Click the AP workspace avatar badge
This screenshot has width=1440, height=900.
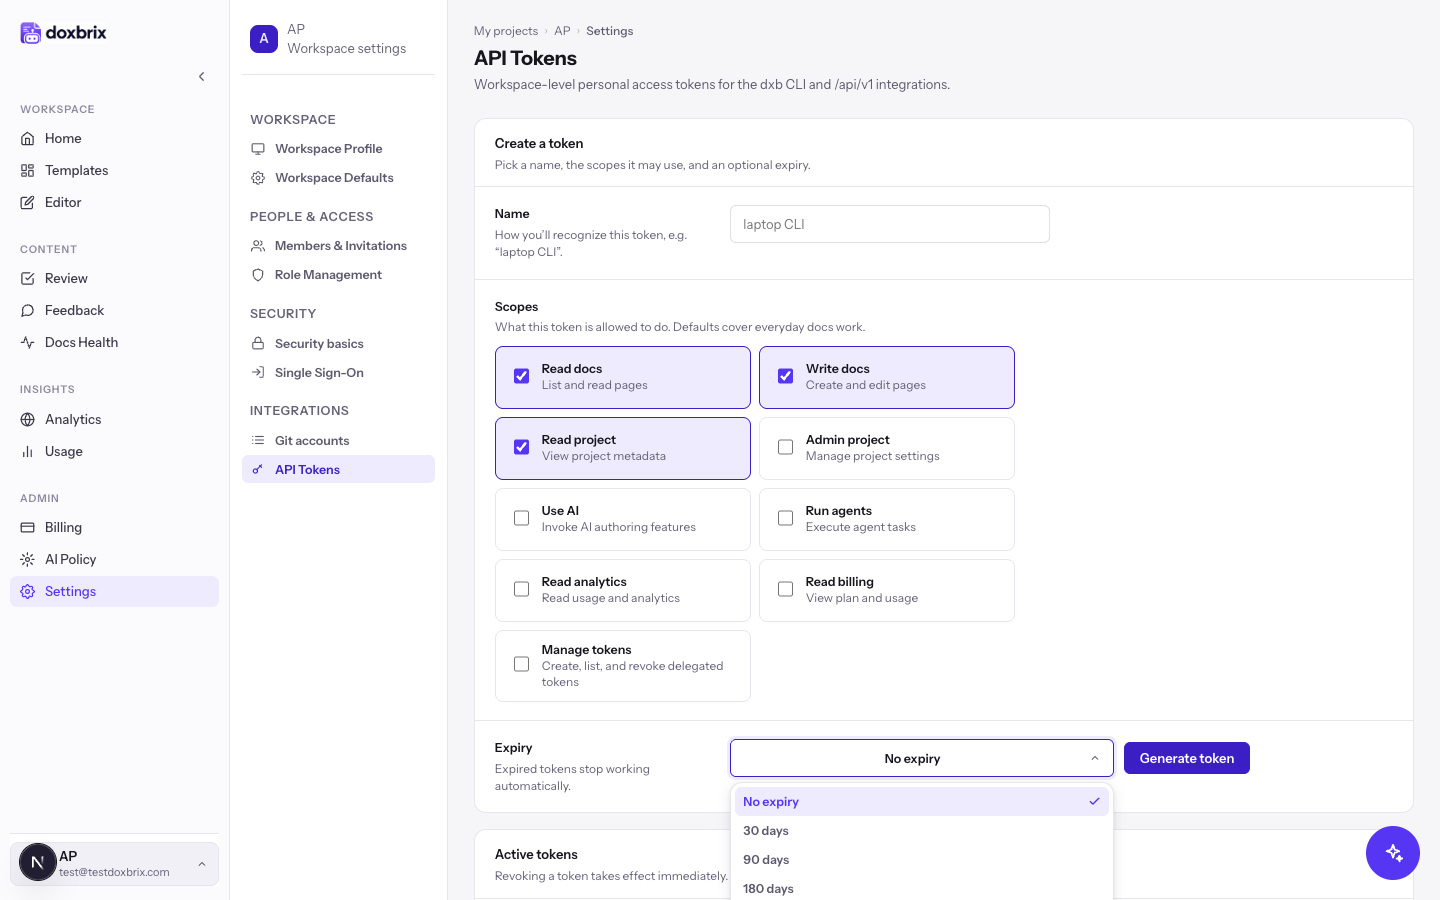point(264,39)
